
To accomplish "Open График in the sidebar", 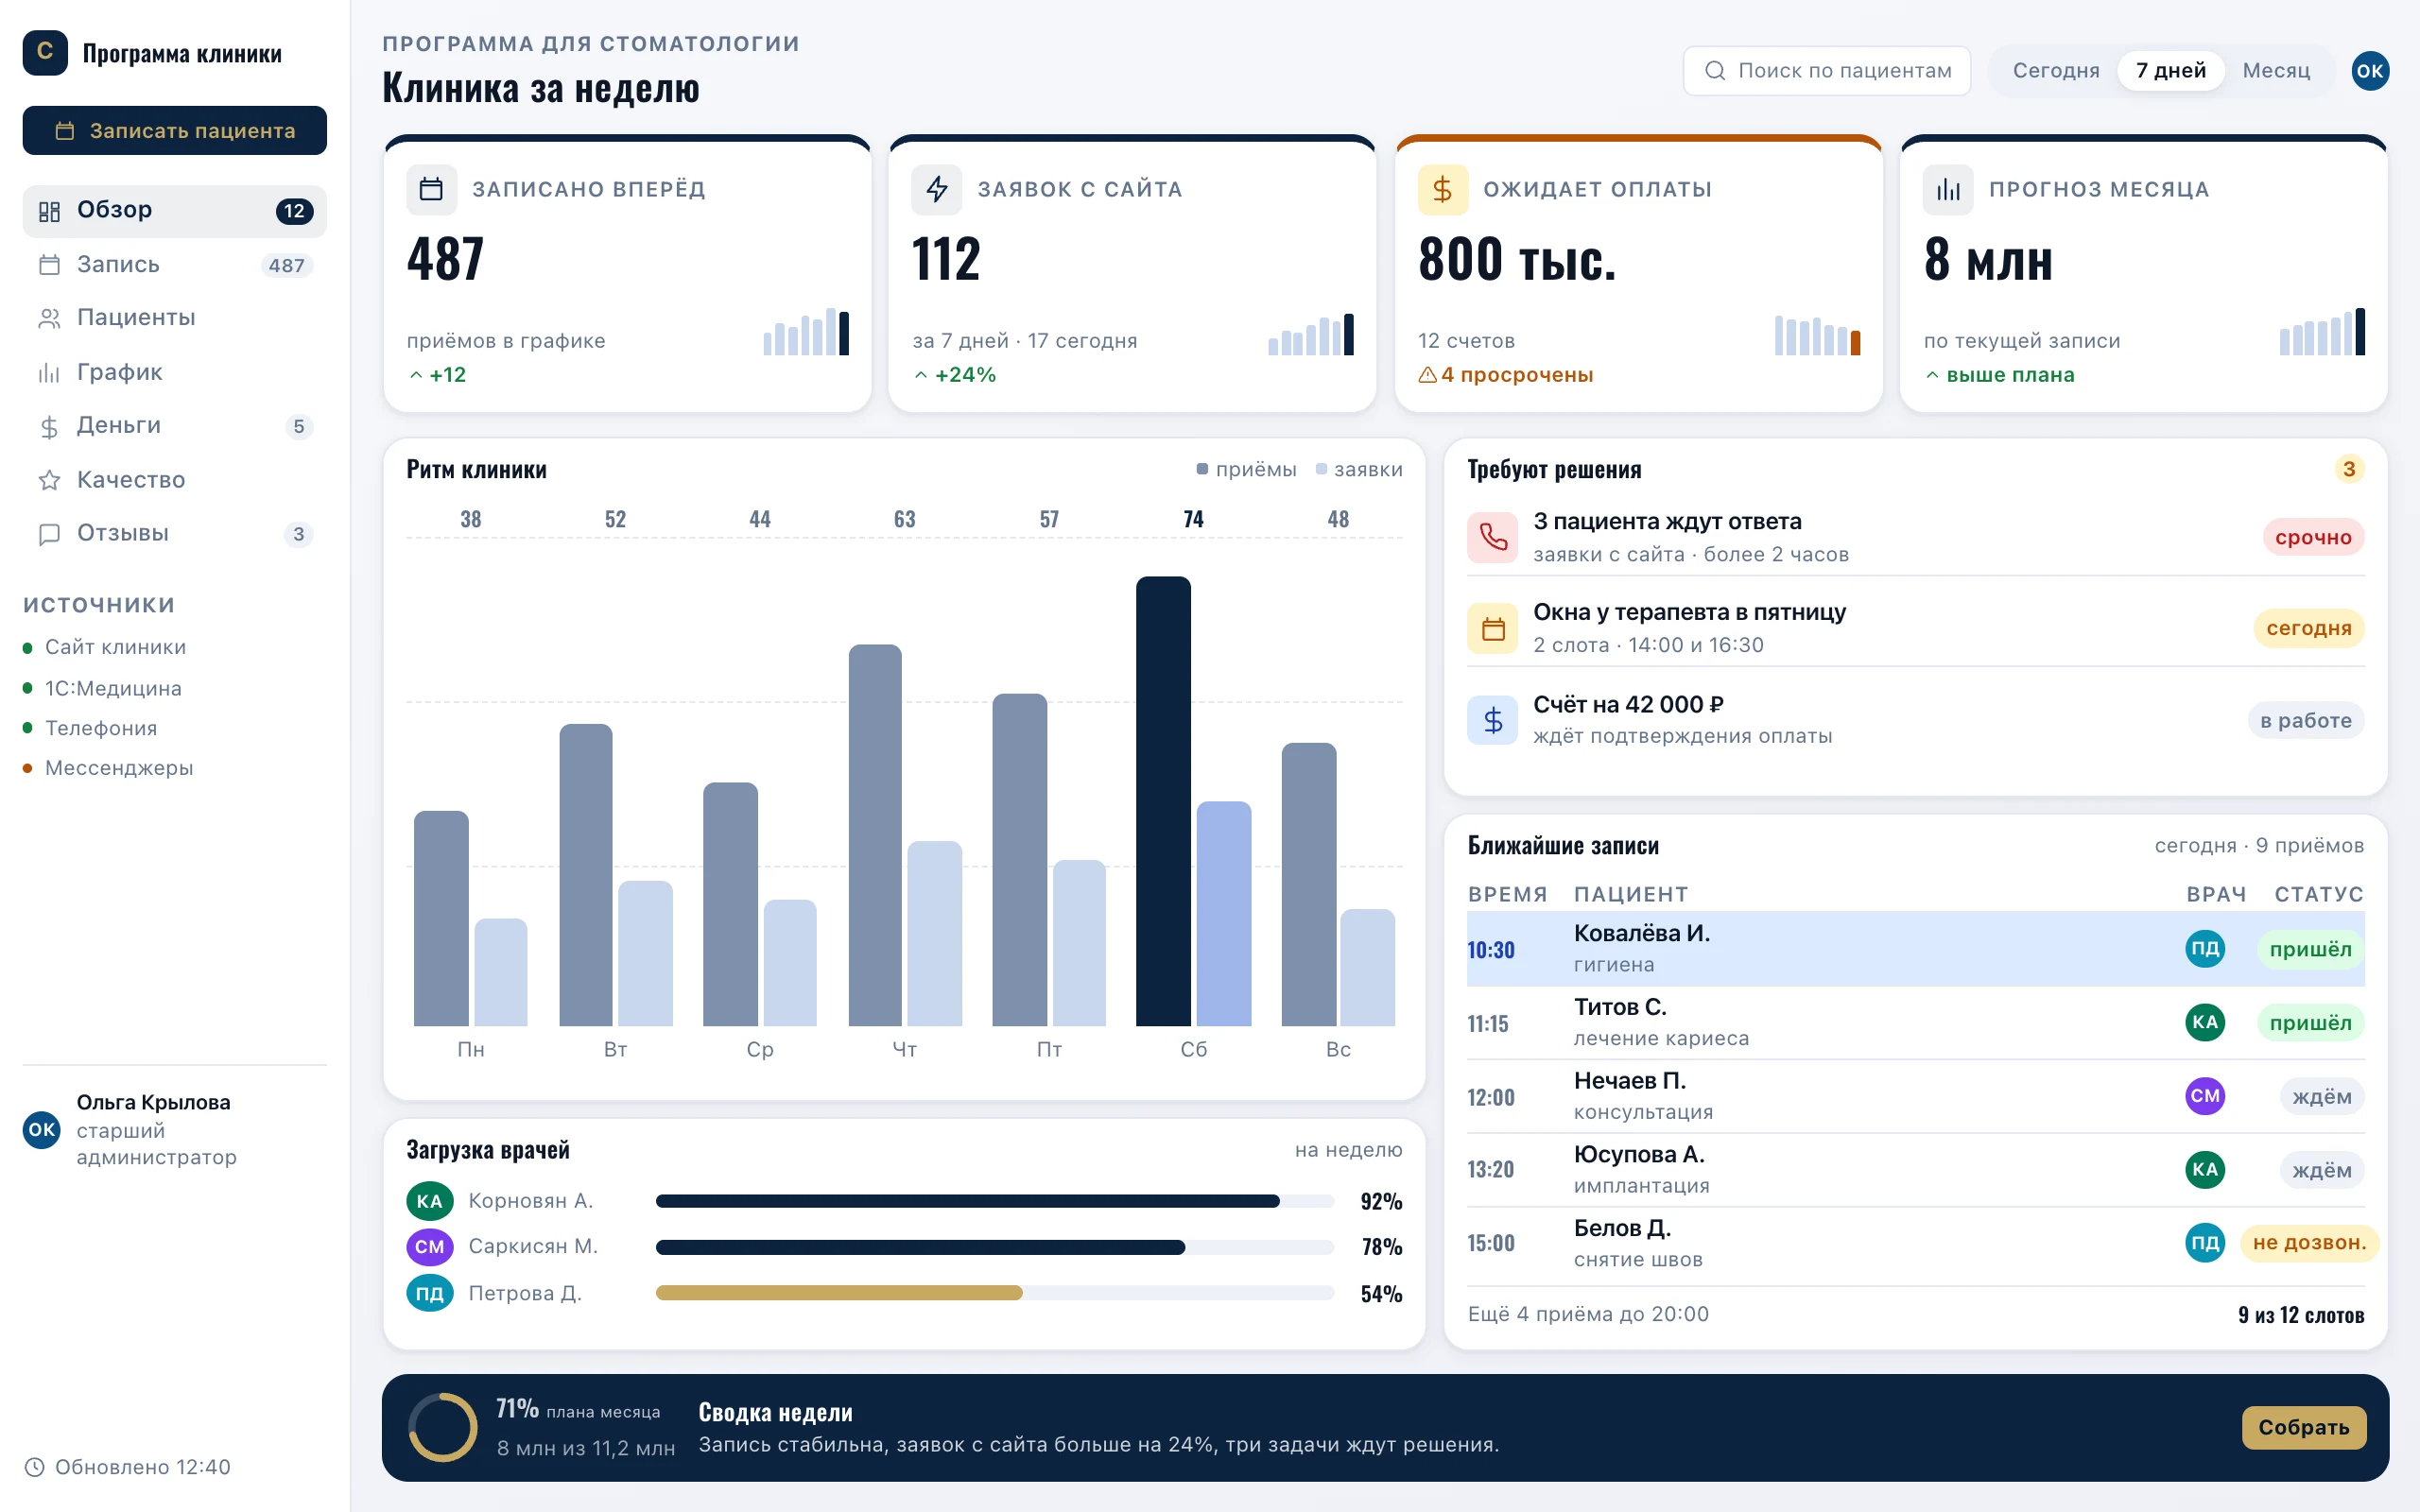I will coord(175,373).
